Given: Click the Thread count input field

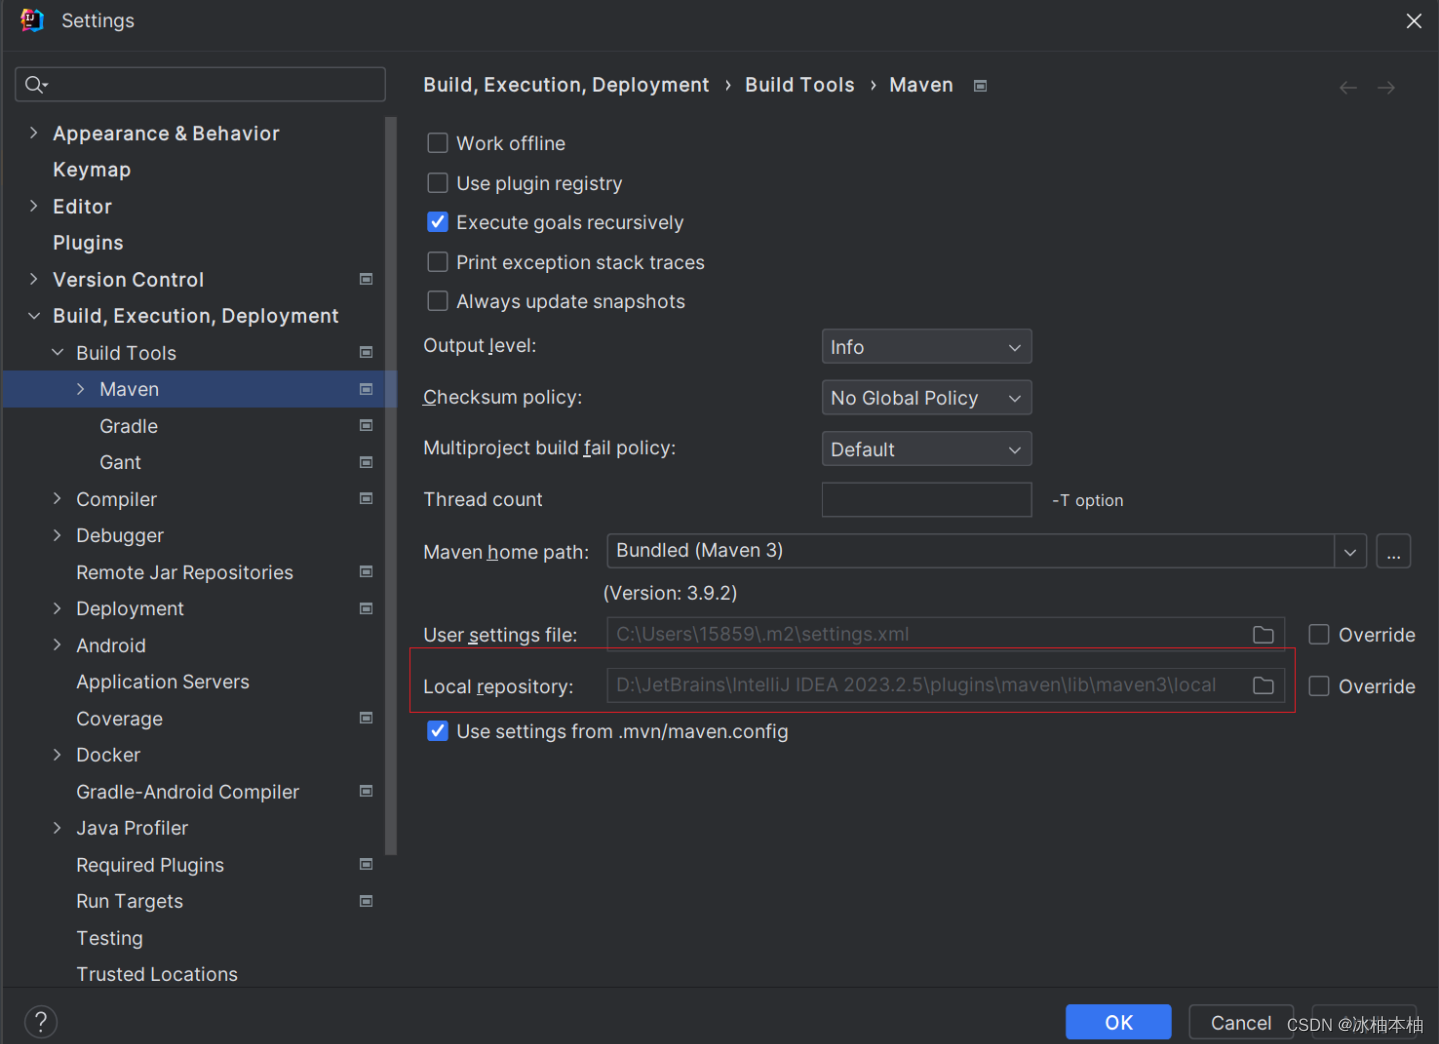Looking at the screenshot, I should pos(926,500).
